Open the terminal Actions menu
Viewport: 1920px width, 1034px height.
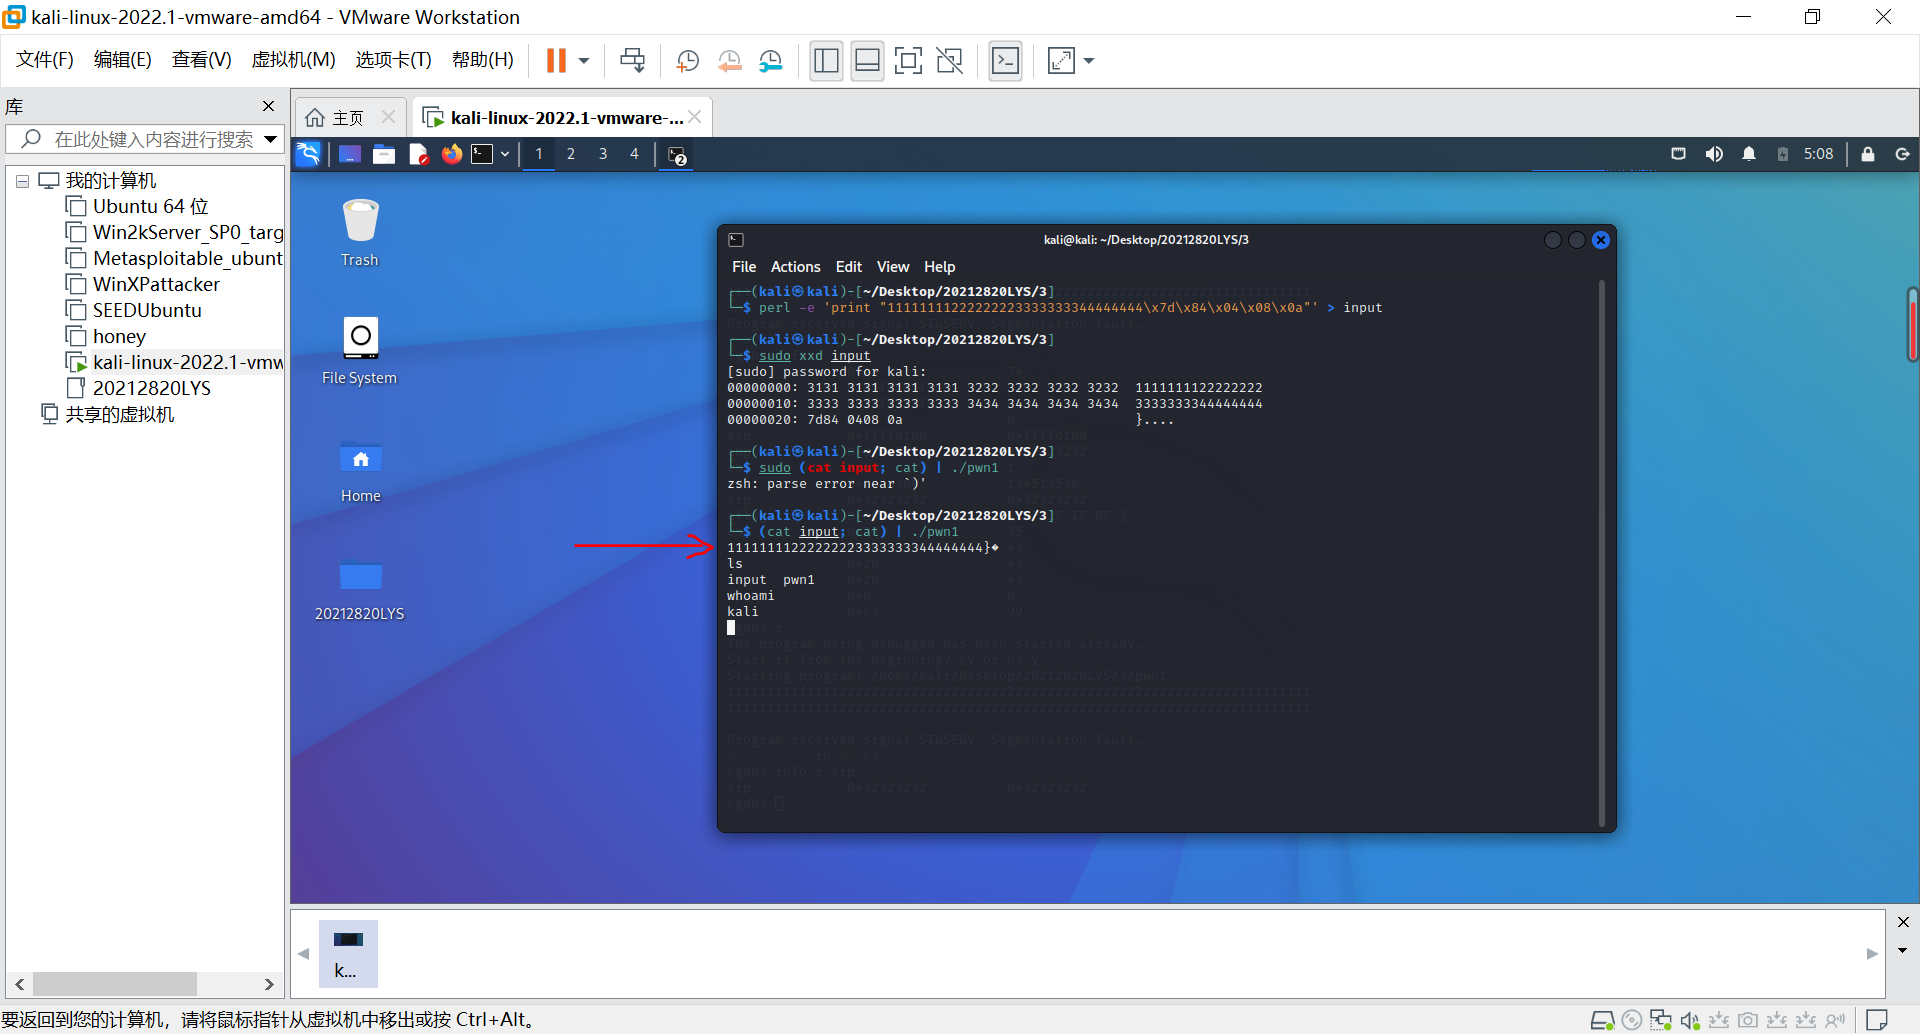(x=795, y=267)
